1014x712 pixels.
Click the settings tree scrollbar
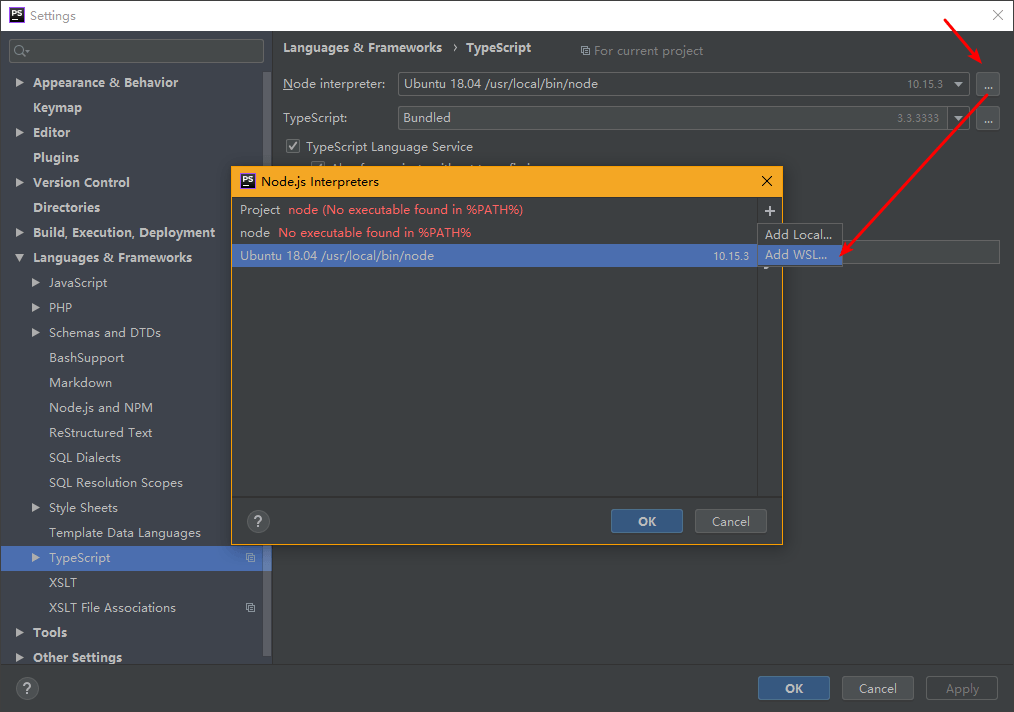(267, 362)
